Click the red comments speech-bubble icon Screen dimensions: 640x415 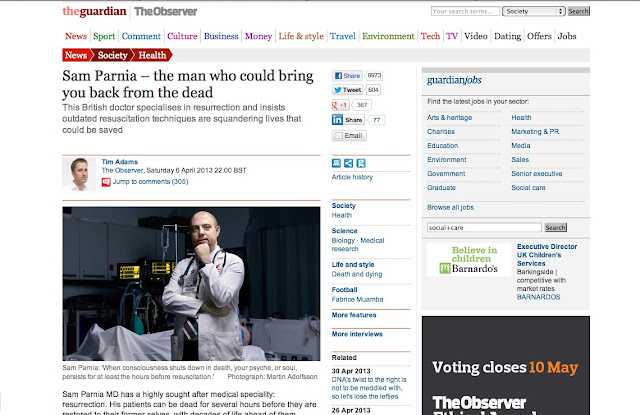coord(106,182)
